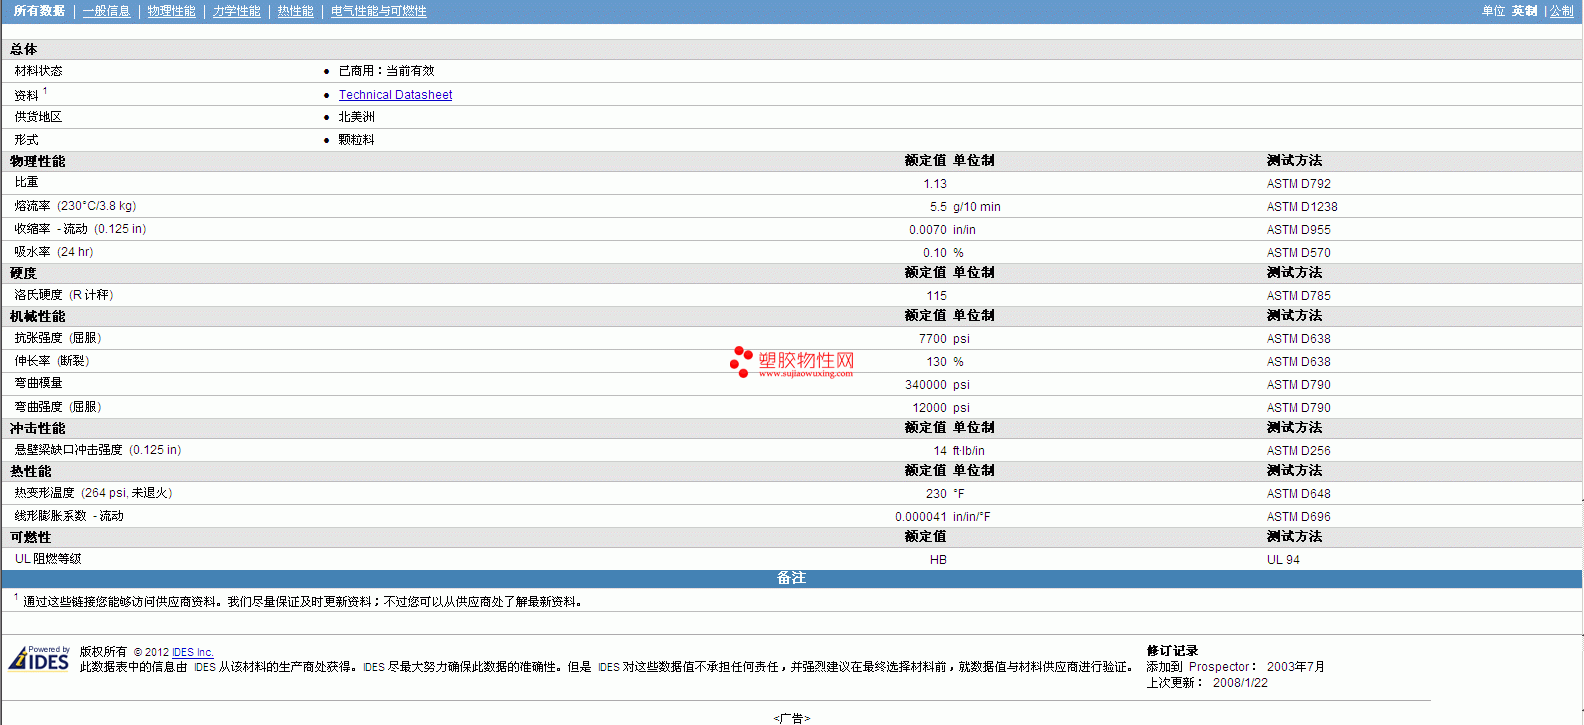Click the ASTM D792 test method
Screen dimensions: 1584x725
pos(1298,184)
